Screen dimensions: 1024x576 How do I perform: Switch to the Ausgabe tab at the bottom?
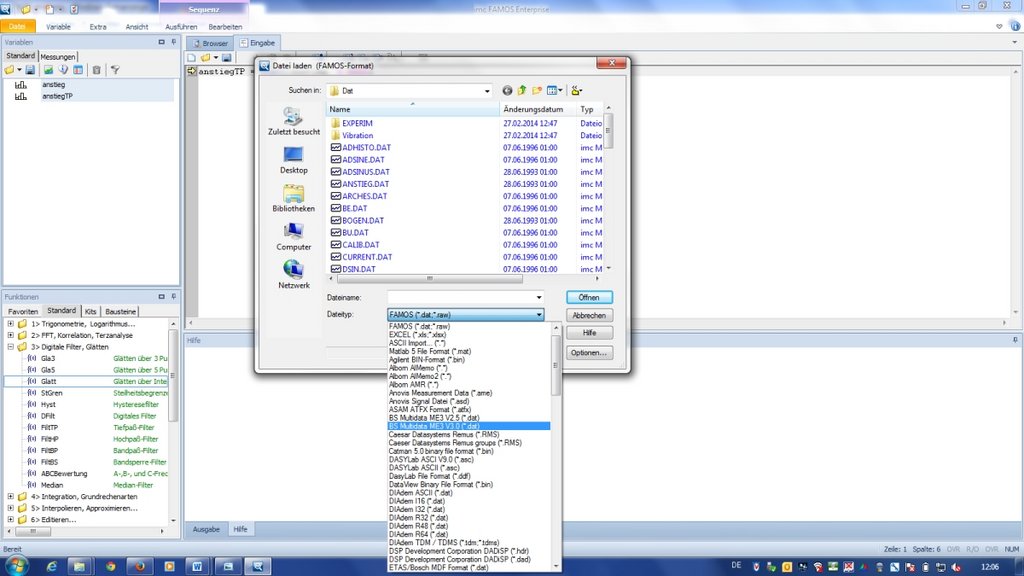pos(206,530)
